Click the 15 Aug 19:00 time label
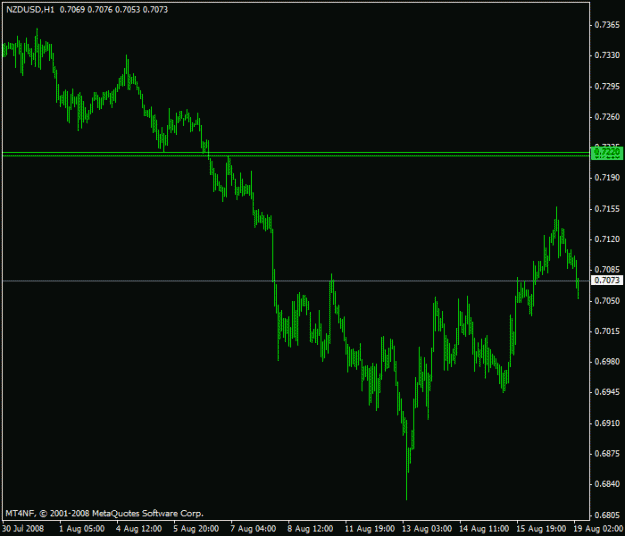Image resolution: width=625 pixels, height=536 pixels. [541, 529]
